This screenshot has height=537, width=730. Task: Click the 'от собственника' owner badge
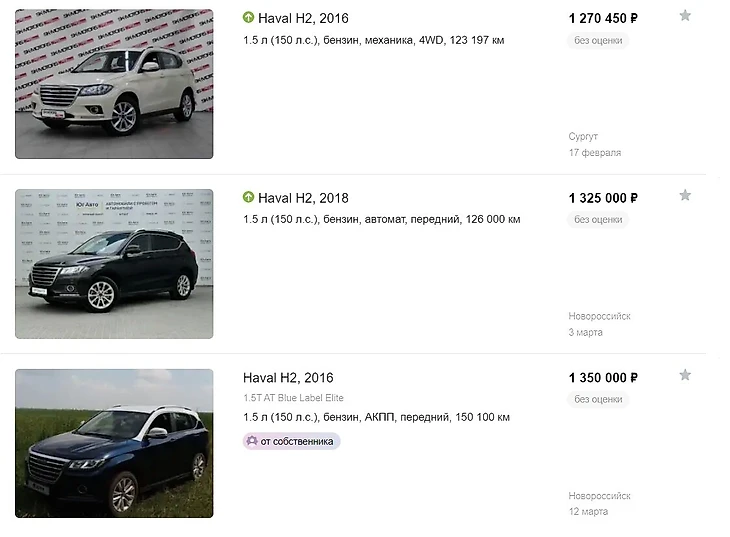coord(292,441)
